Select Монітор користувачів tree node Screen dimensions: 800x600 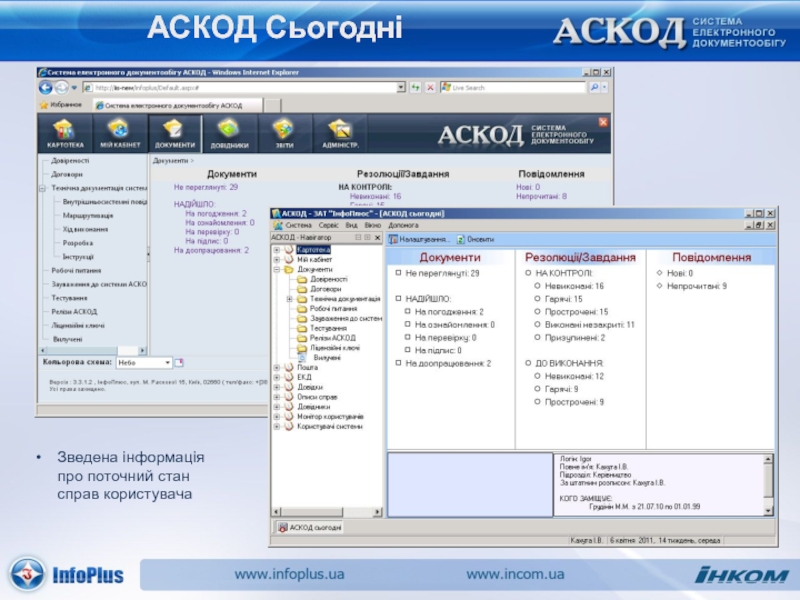click(330, 417)
